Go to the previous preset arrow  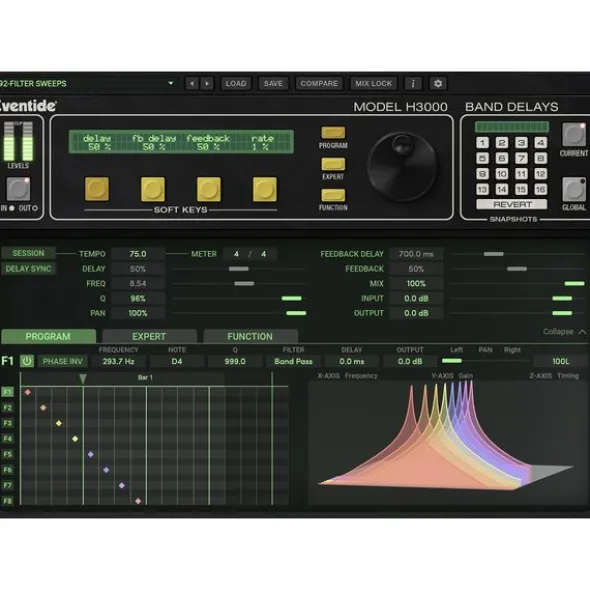point(192,83)
